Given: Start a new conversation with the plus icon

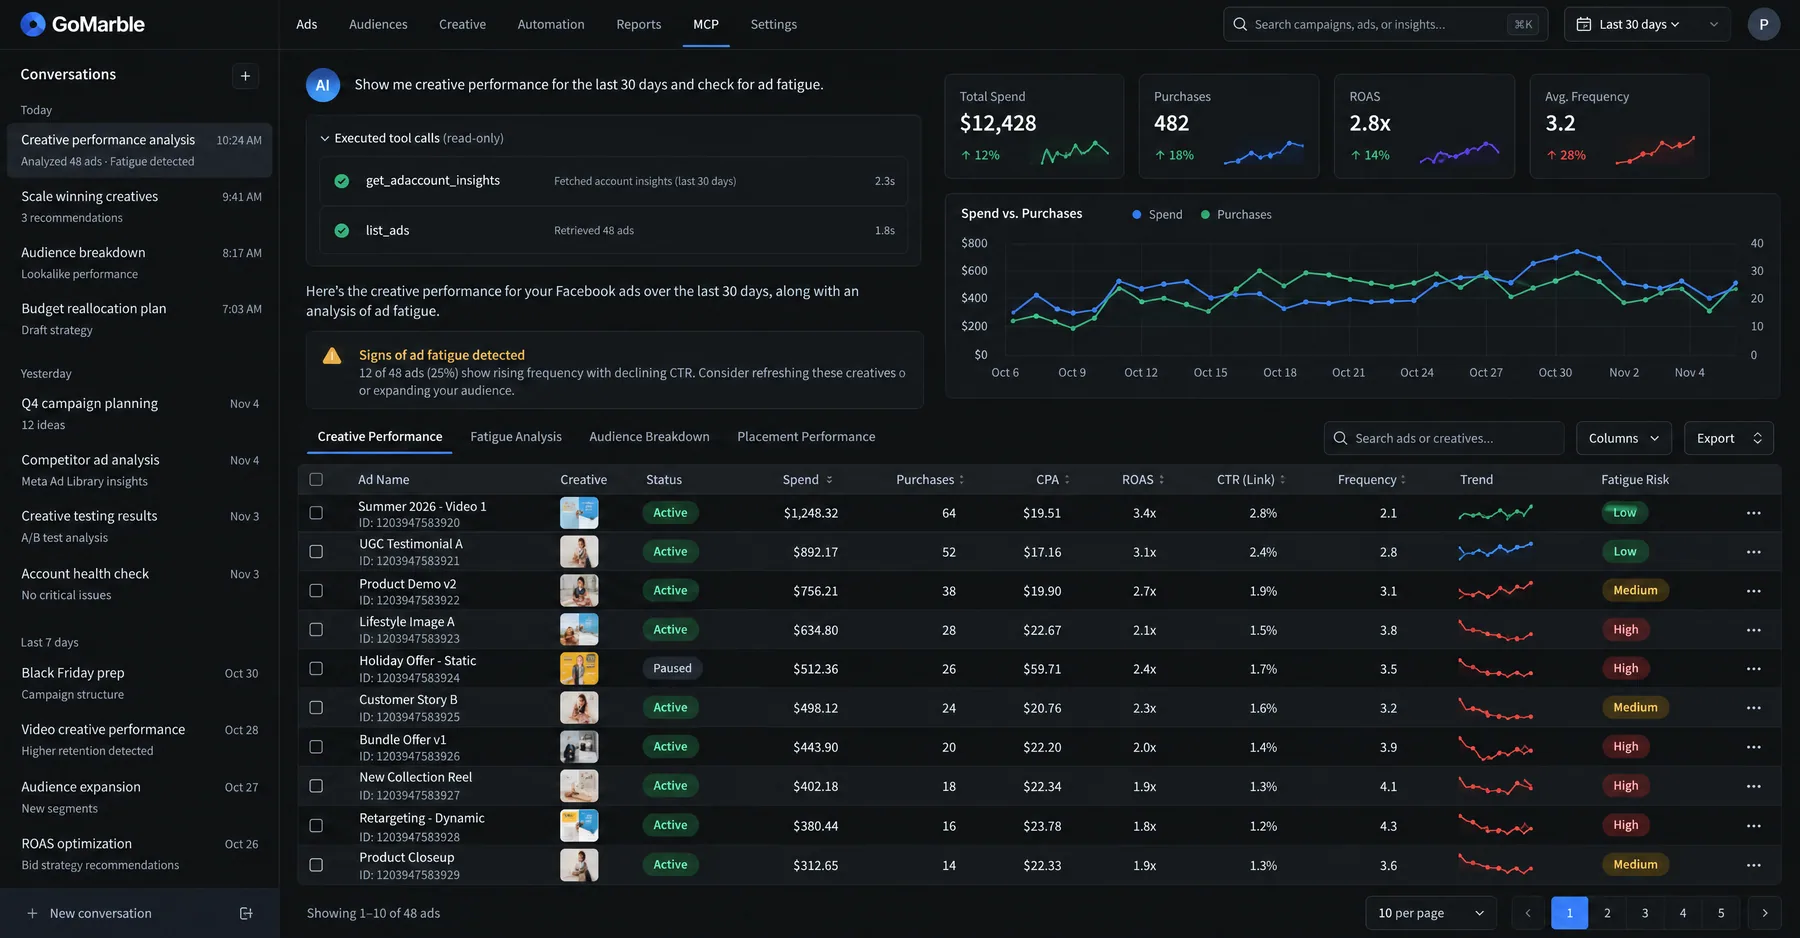Looking at the screenshot, I should (245, 76).
